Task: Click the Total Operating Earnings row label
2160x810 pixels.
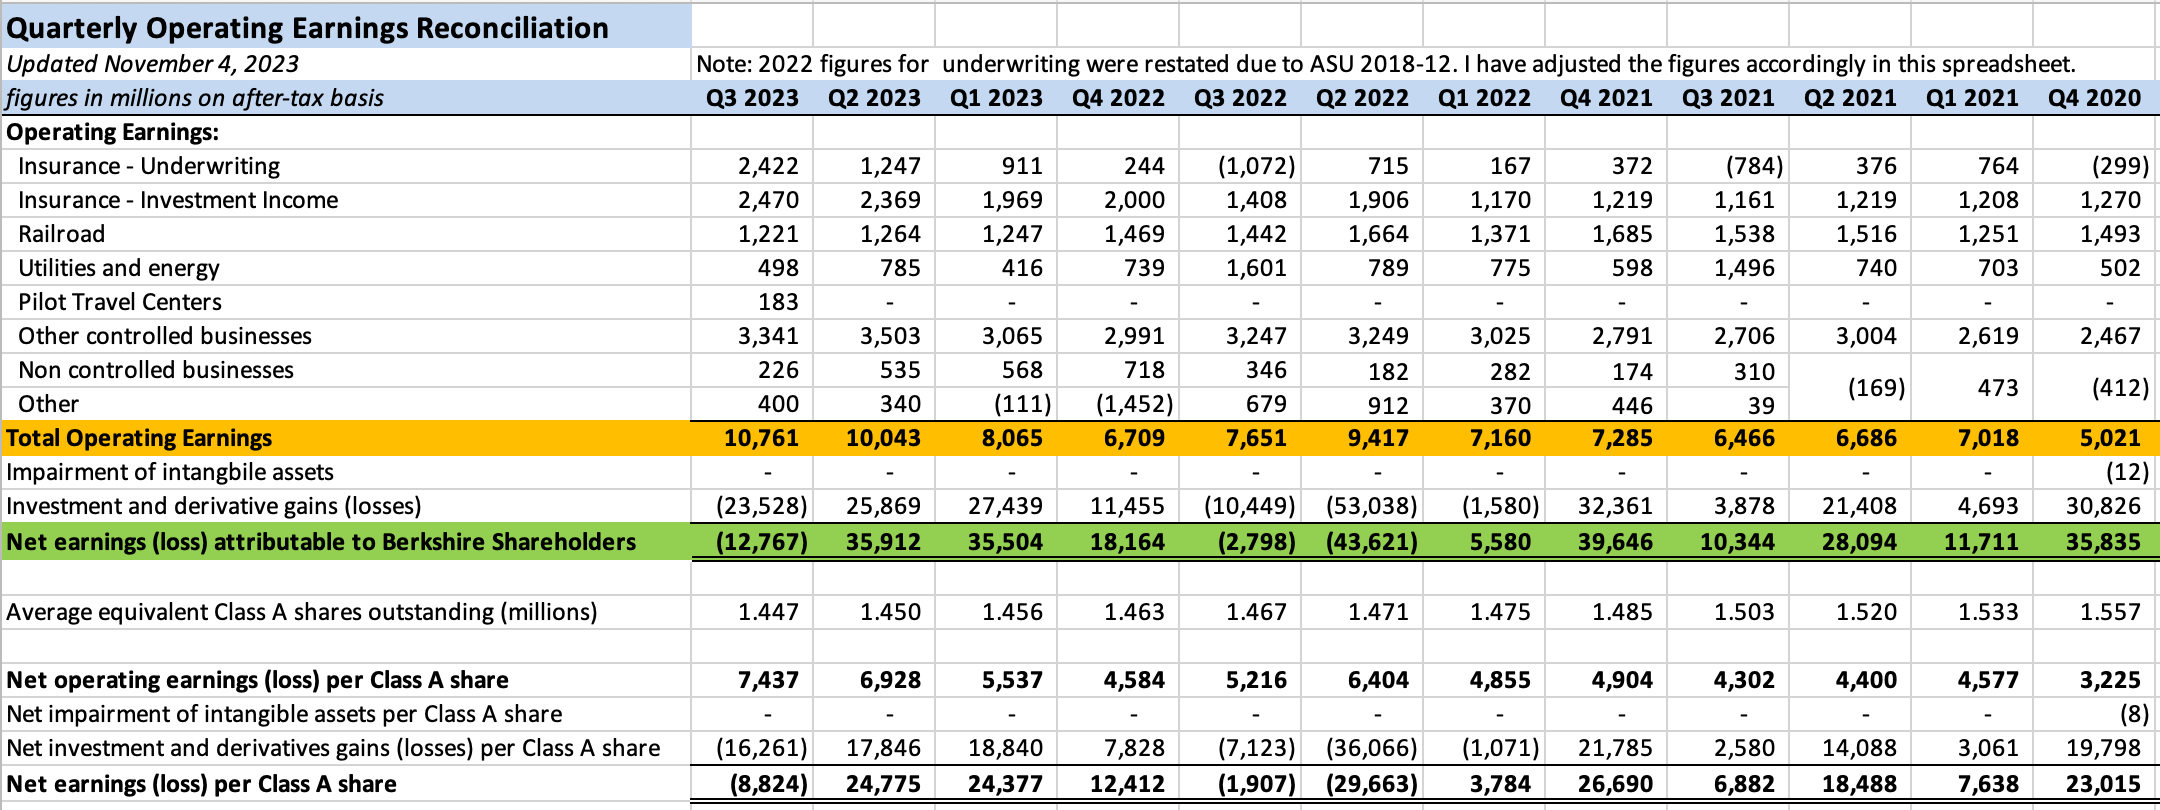Action: 139,438
